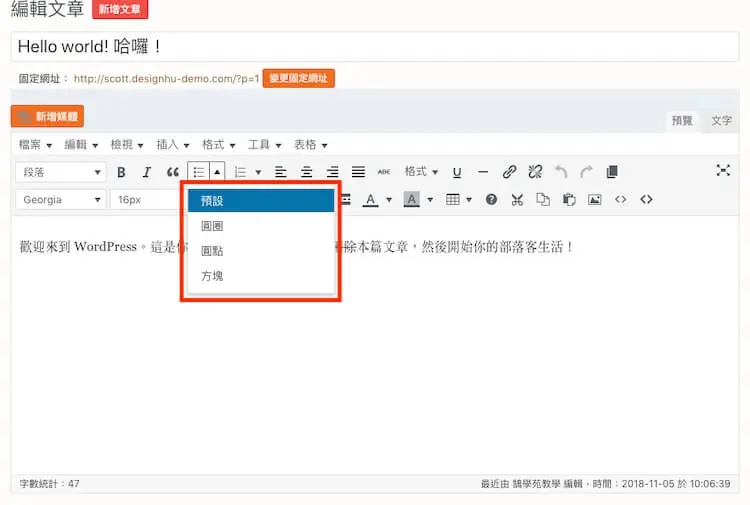Select 圓圈 bullet style
The height and width of the screenshot is (505, 750).
pyautogui.click(x=261, y=226)
